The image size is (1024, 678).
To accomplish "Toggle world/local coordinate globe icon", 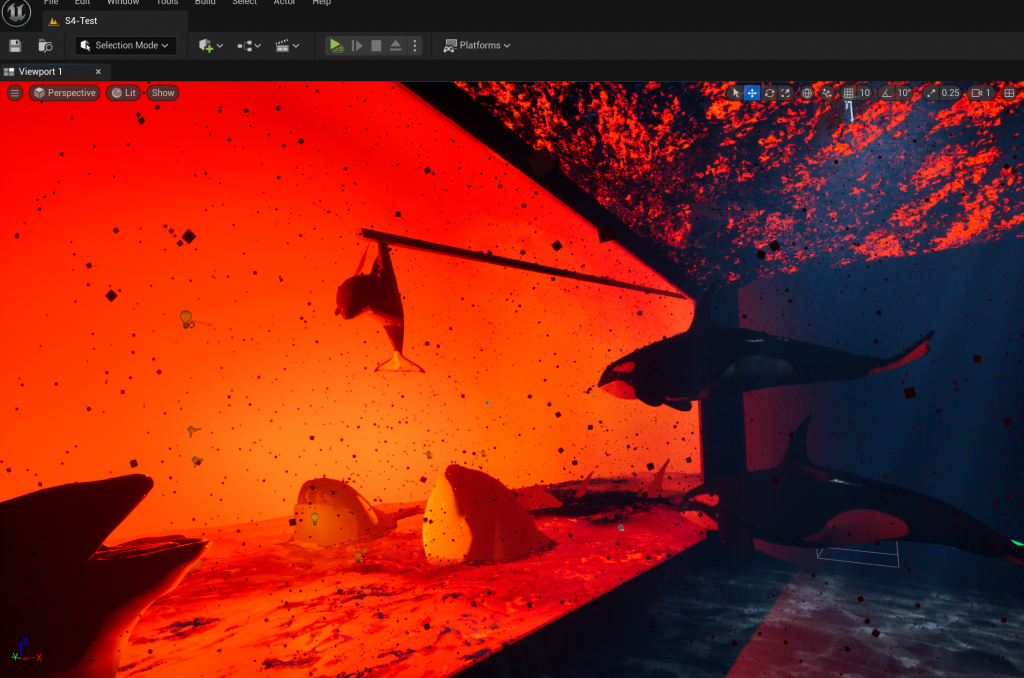I will [x=807, y=93].
